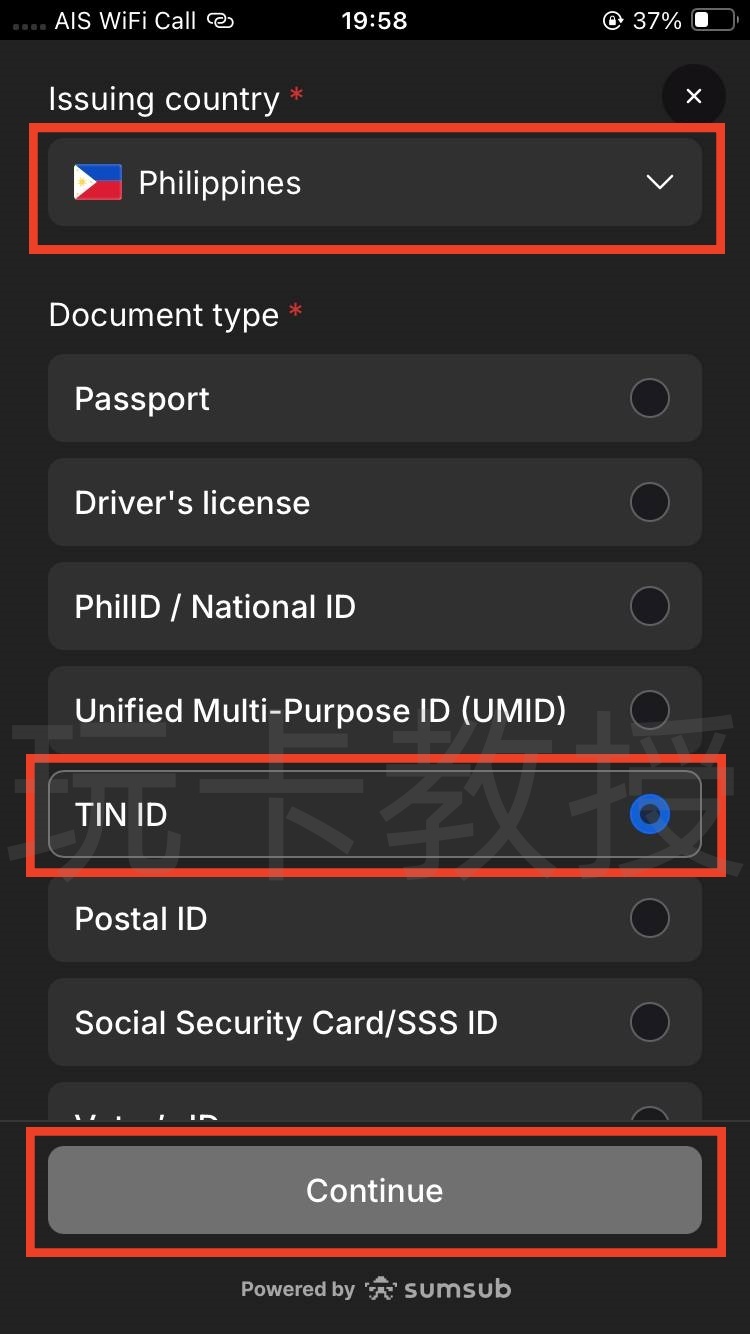Image resolution: width=750 pixels, height=1334 pixels.
Task: Select Postal ID radio button
Action: (x=649, y=918)
